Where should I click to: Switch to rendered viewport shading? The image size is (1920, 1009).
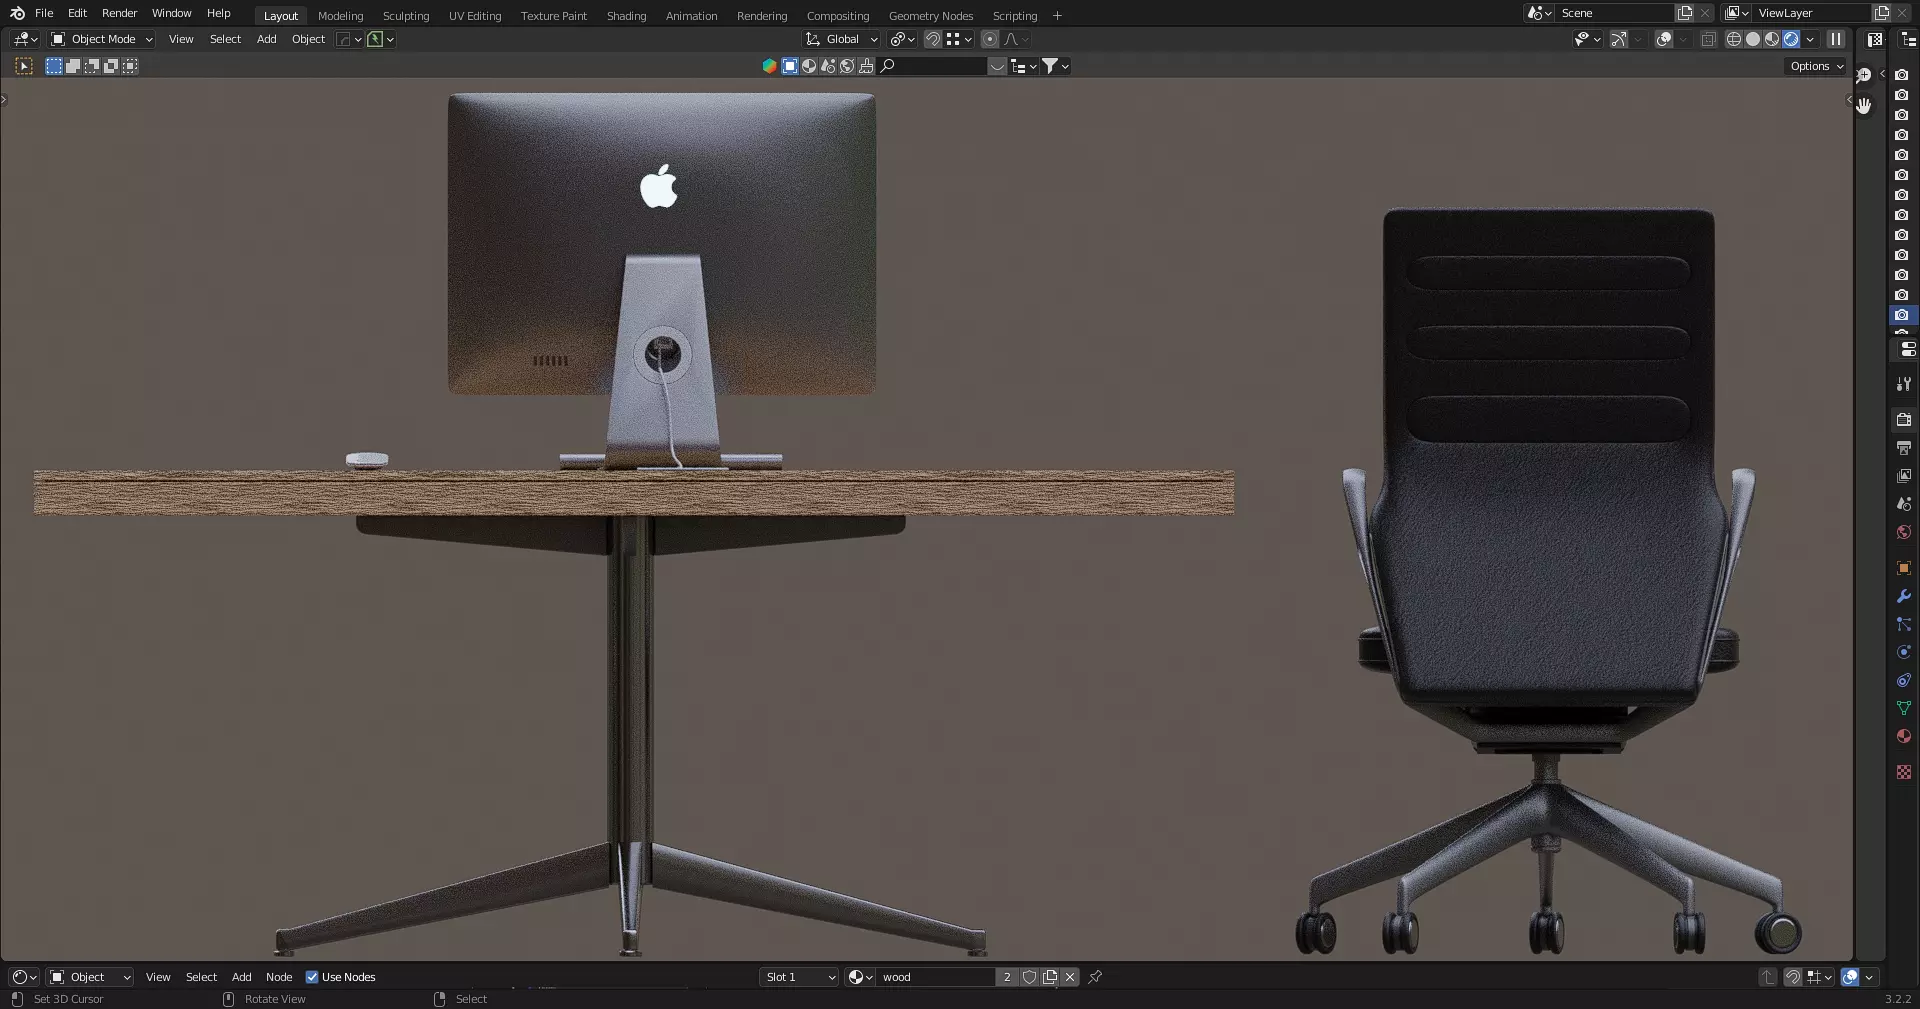click(1791, 39)
